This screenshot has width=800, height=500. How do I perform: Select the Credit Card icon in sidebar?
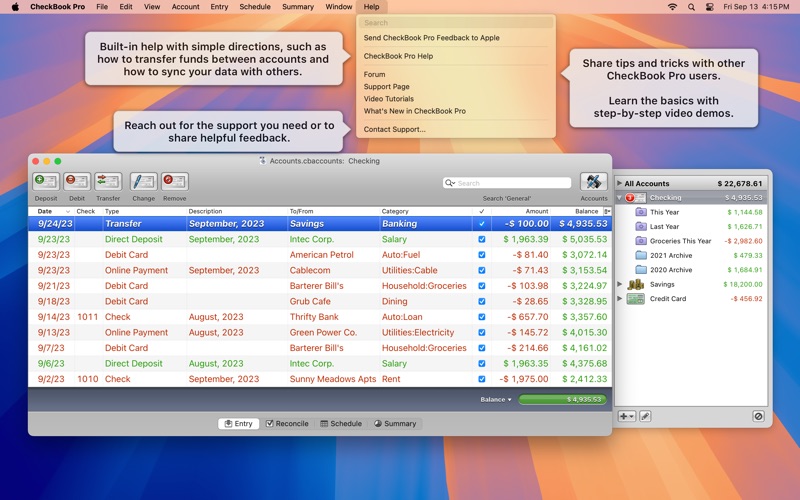click(636, 298)
